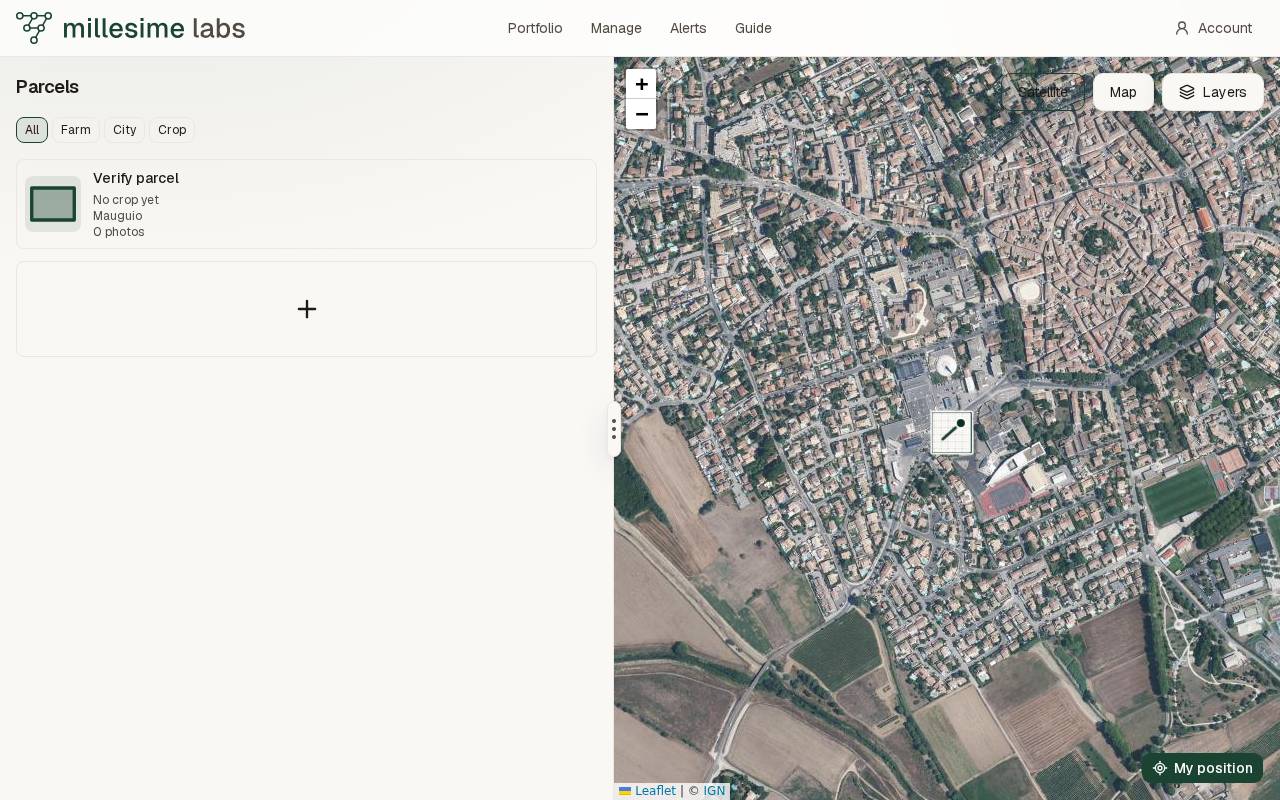Open the IGN attribution link
The height and width of the screenshot is (800, 1280).
click(x=714, y=791)
